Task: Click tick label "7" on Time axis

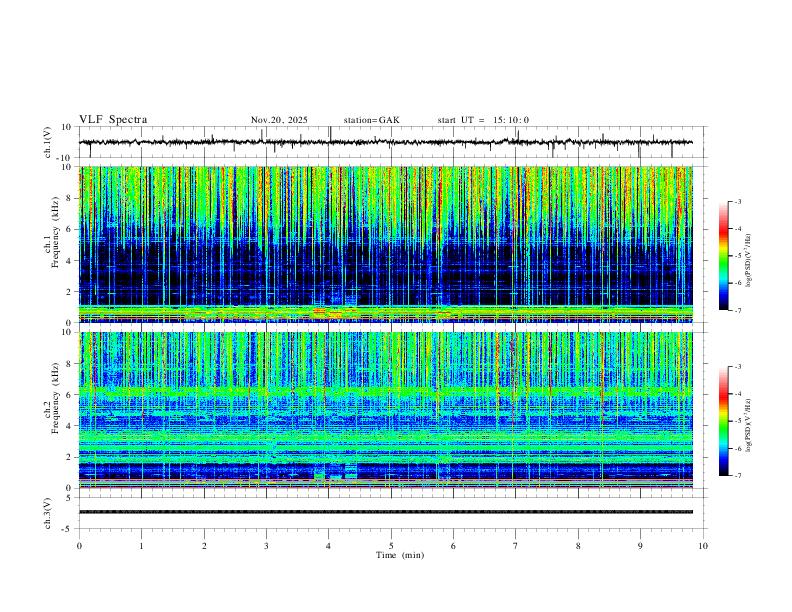Action: 516,546
